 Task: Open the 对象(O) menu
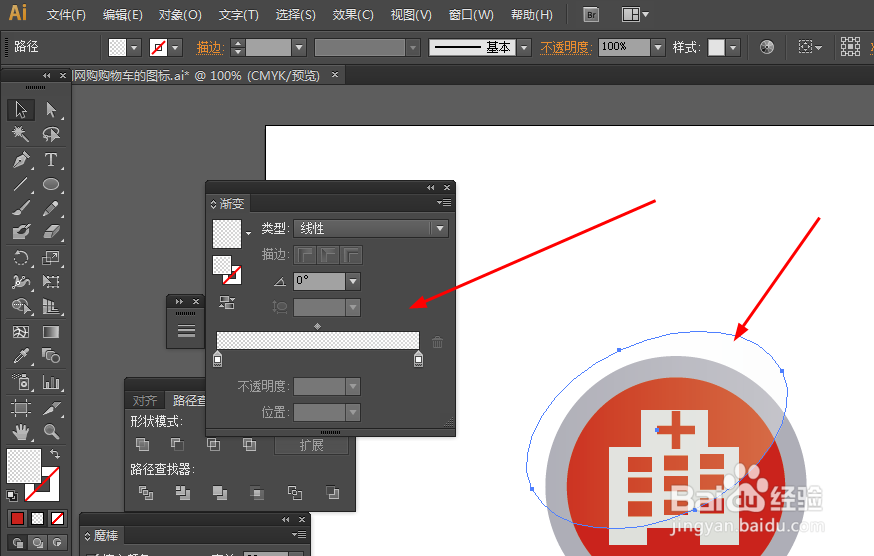pyautogui.click(x=180, y=15)
